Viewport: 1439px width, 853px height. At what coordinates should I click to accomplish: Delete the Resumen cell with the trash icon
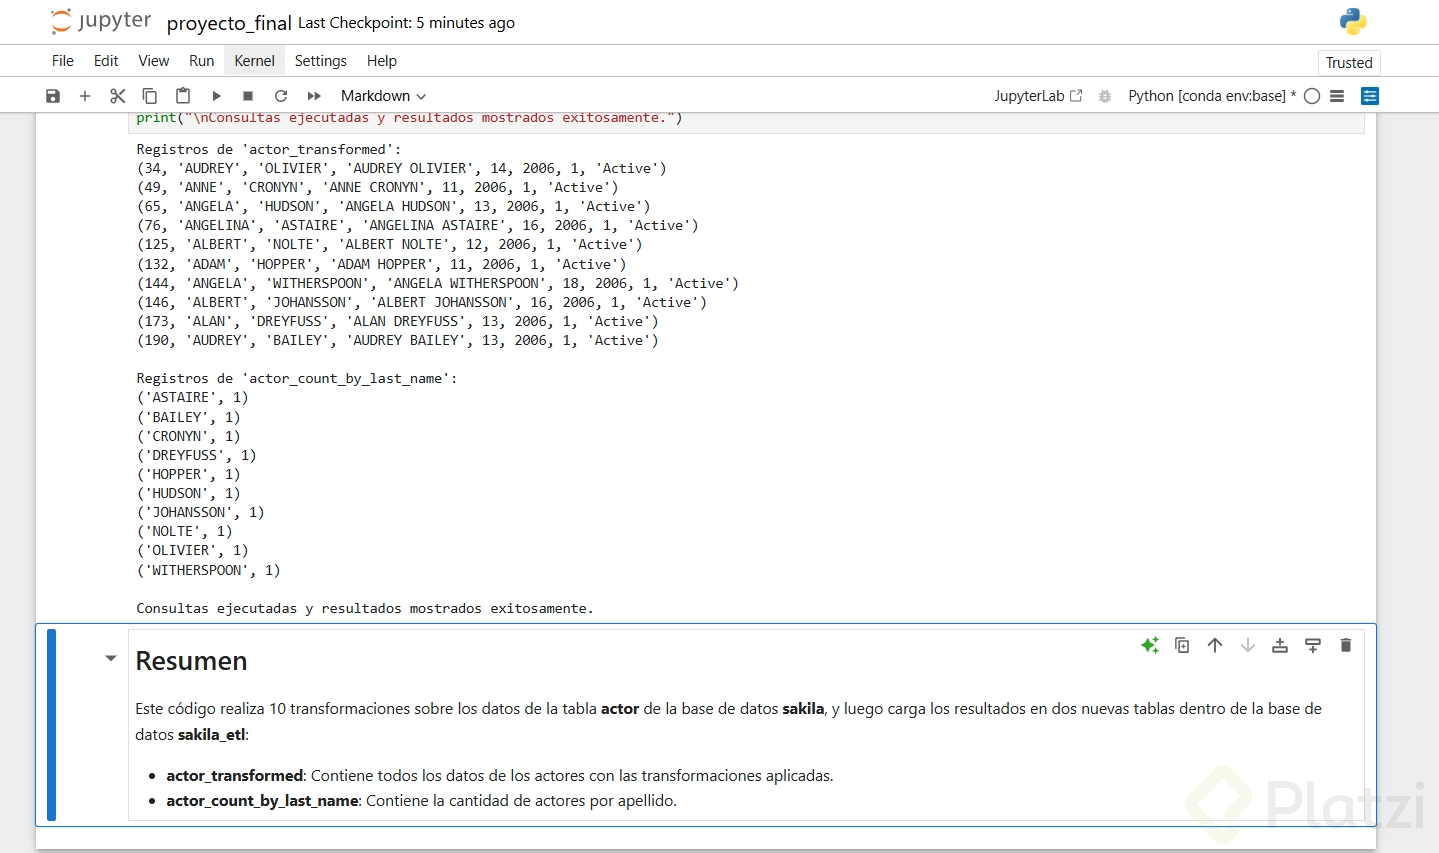coord(1346,645)
